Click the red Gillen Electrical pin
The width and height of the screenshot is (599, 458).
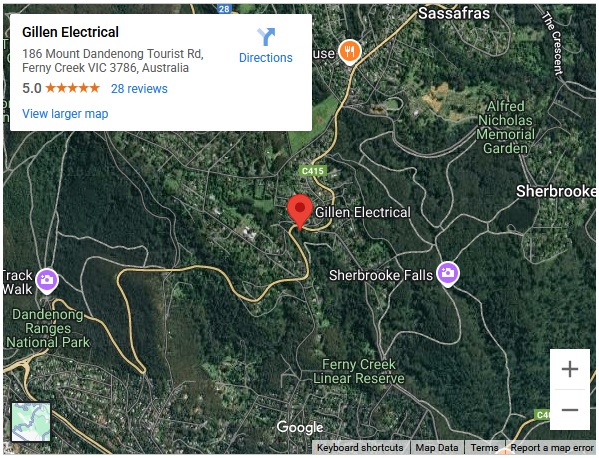pos(300,212)
